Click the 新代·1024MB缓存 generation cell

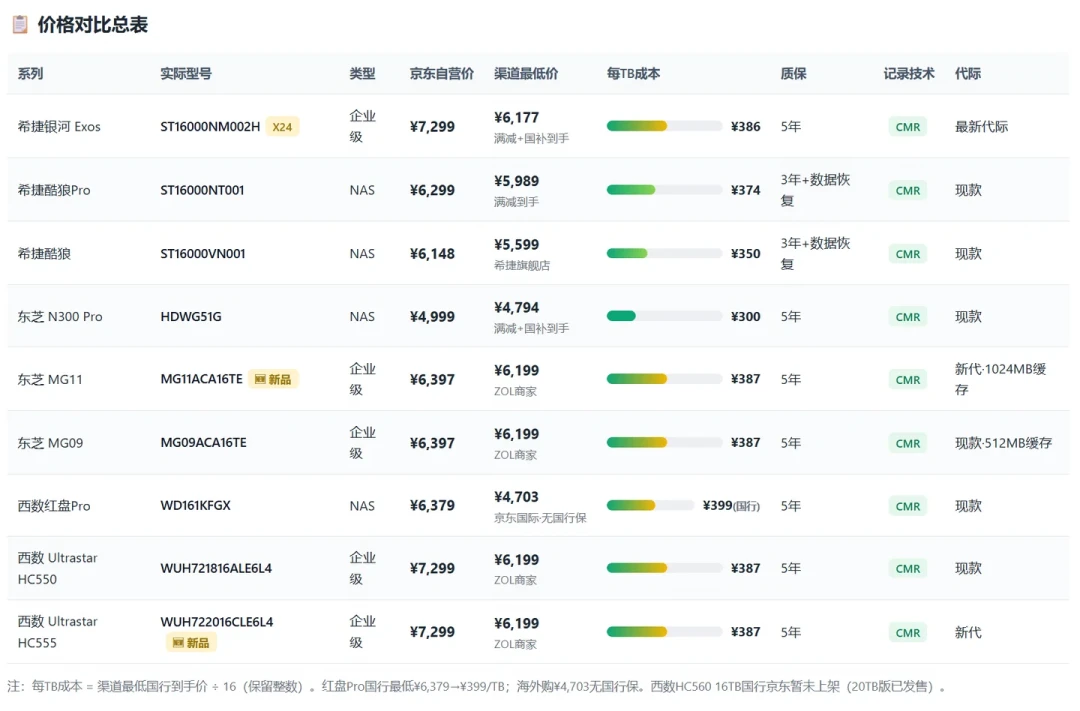pos(1000,379)
